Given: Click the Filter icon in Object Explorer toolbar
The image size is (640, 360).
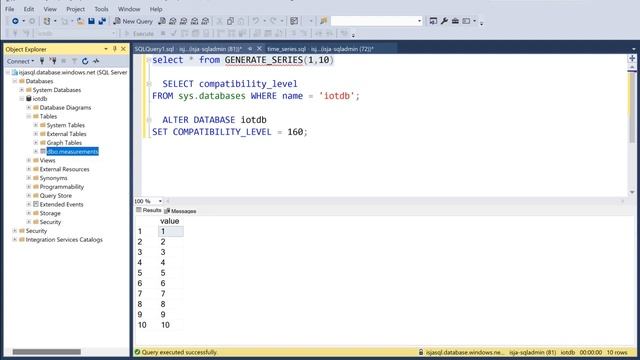Looking at the screenshot, I should [74, 61].
